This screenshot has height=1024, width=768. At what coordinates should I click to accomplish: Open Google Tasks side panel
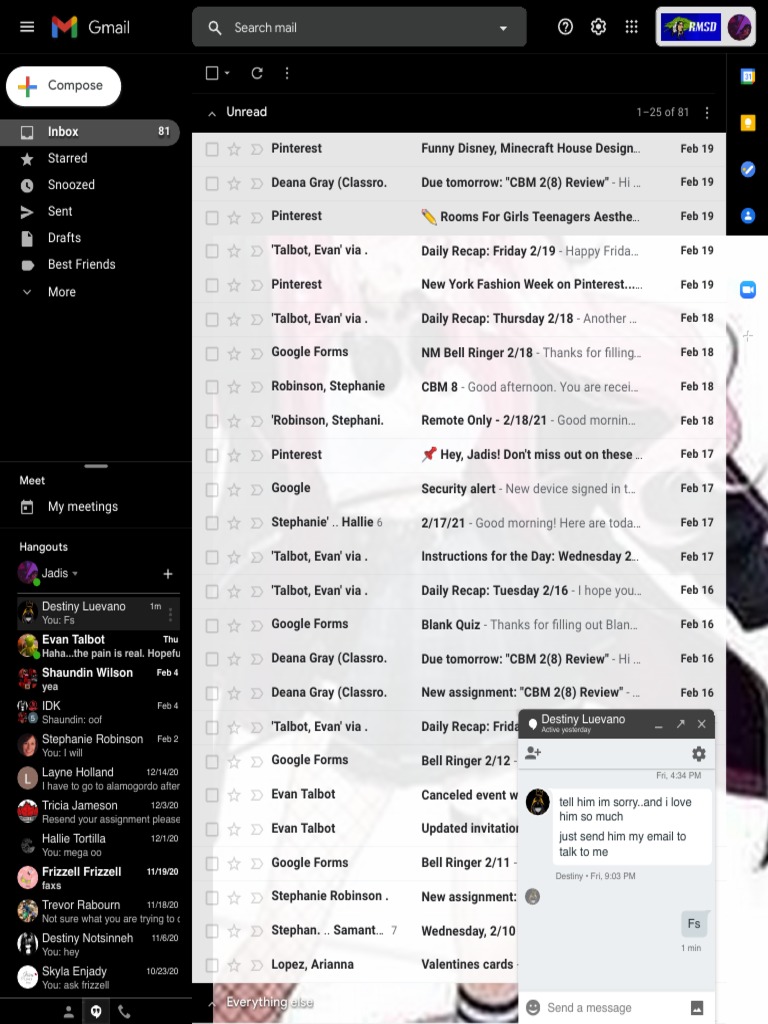748,169
